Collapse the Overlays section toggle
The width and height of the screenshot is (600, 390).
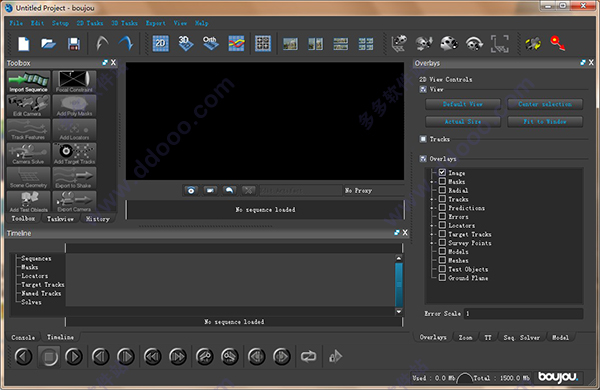click(x=423, y=158)
